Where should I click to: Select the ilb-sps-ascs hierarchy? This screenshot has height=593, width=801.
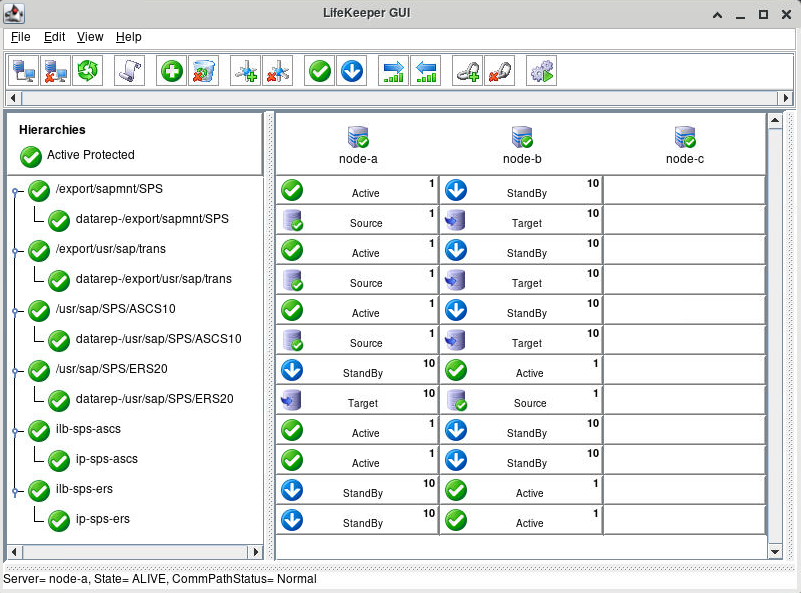(88, 429)
